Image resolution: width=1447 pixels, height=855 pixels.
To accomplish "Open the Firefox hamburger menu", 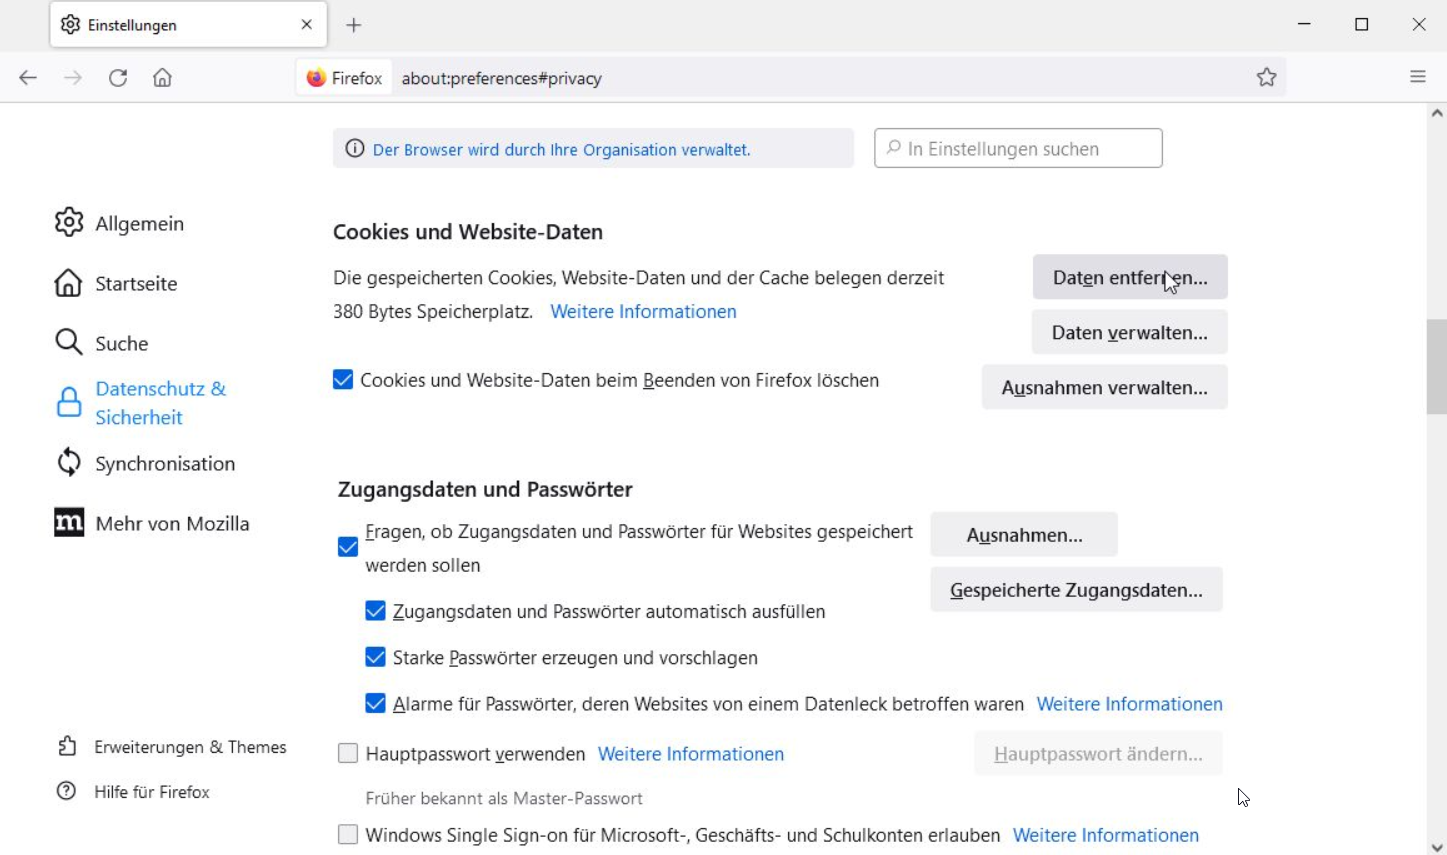I will pyautogui.click(x=1418, y=76).
